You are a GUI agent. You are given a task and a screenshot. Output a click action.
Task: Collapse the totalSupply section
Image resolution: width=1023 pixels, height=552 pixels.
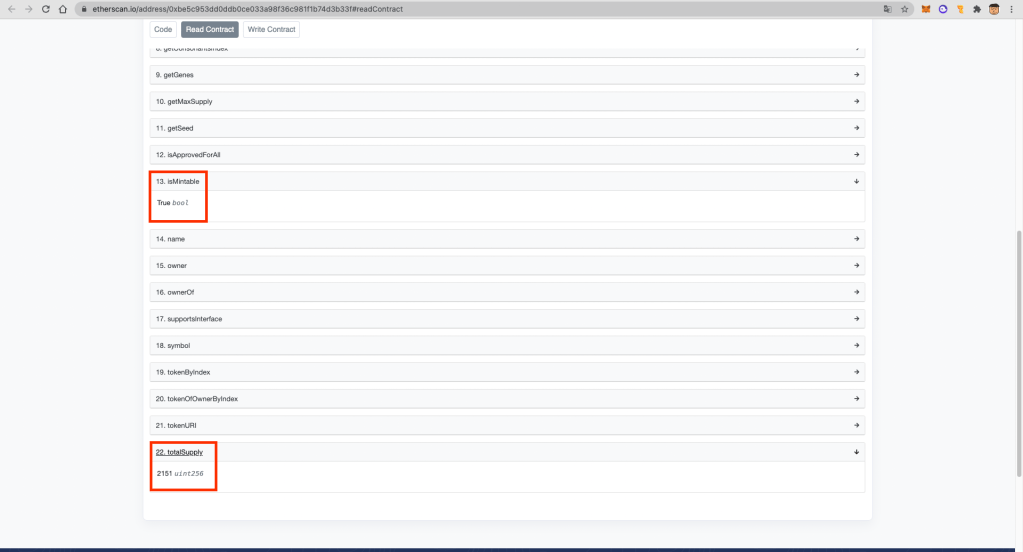click(x=856, y=452)
